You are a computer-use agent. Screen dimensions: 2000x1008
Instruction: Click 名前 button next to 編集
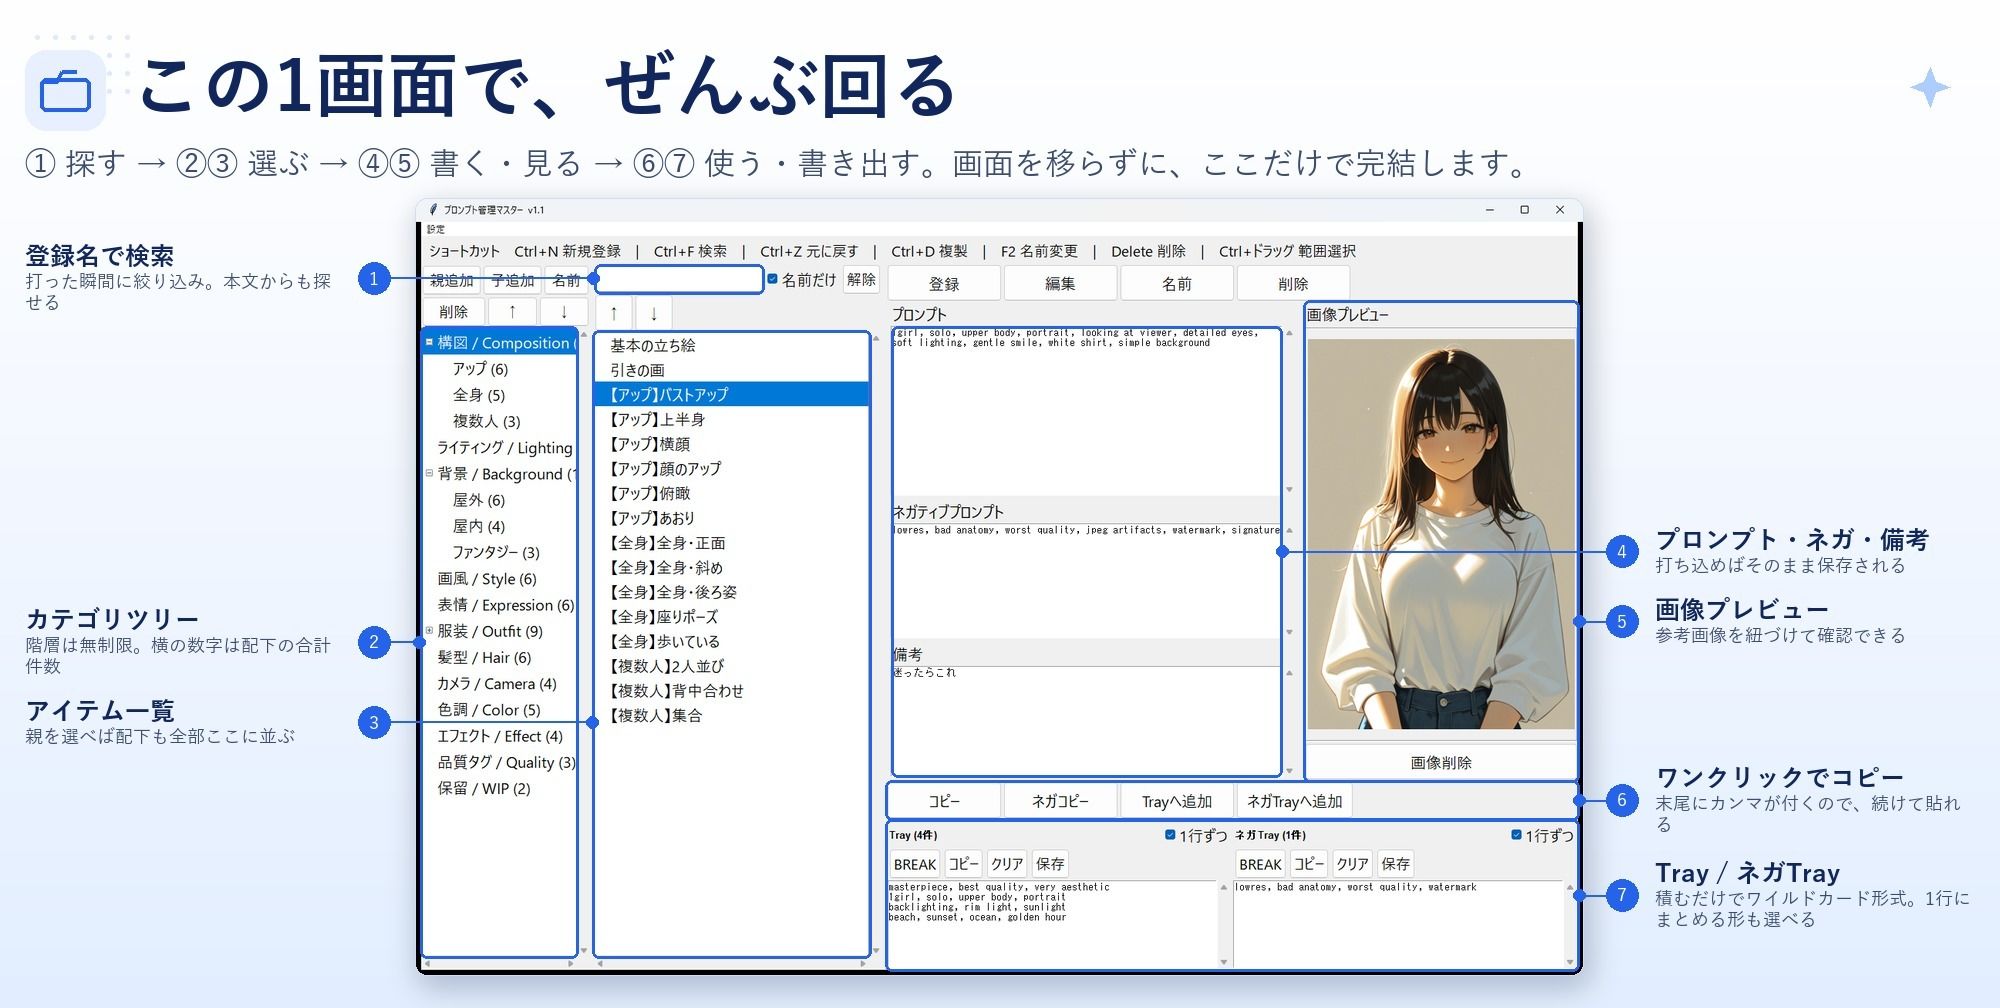click(1177, 284)
